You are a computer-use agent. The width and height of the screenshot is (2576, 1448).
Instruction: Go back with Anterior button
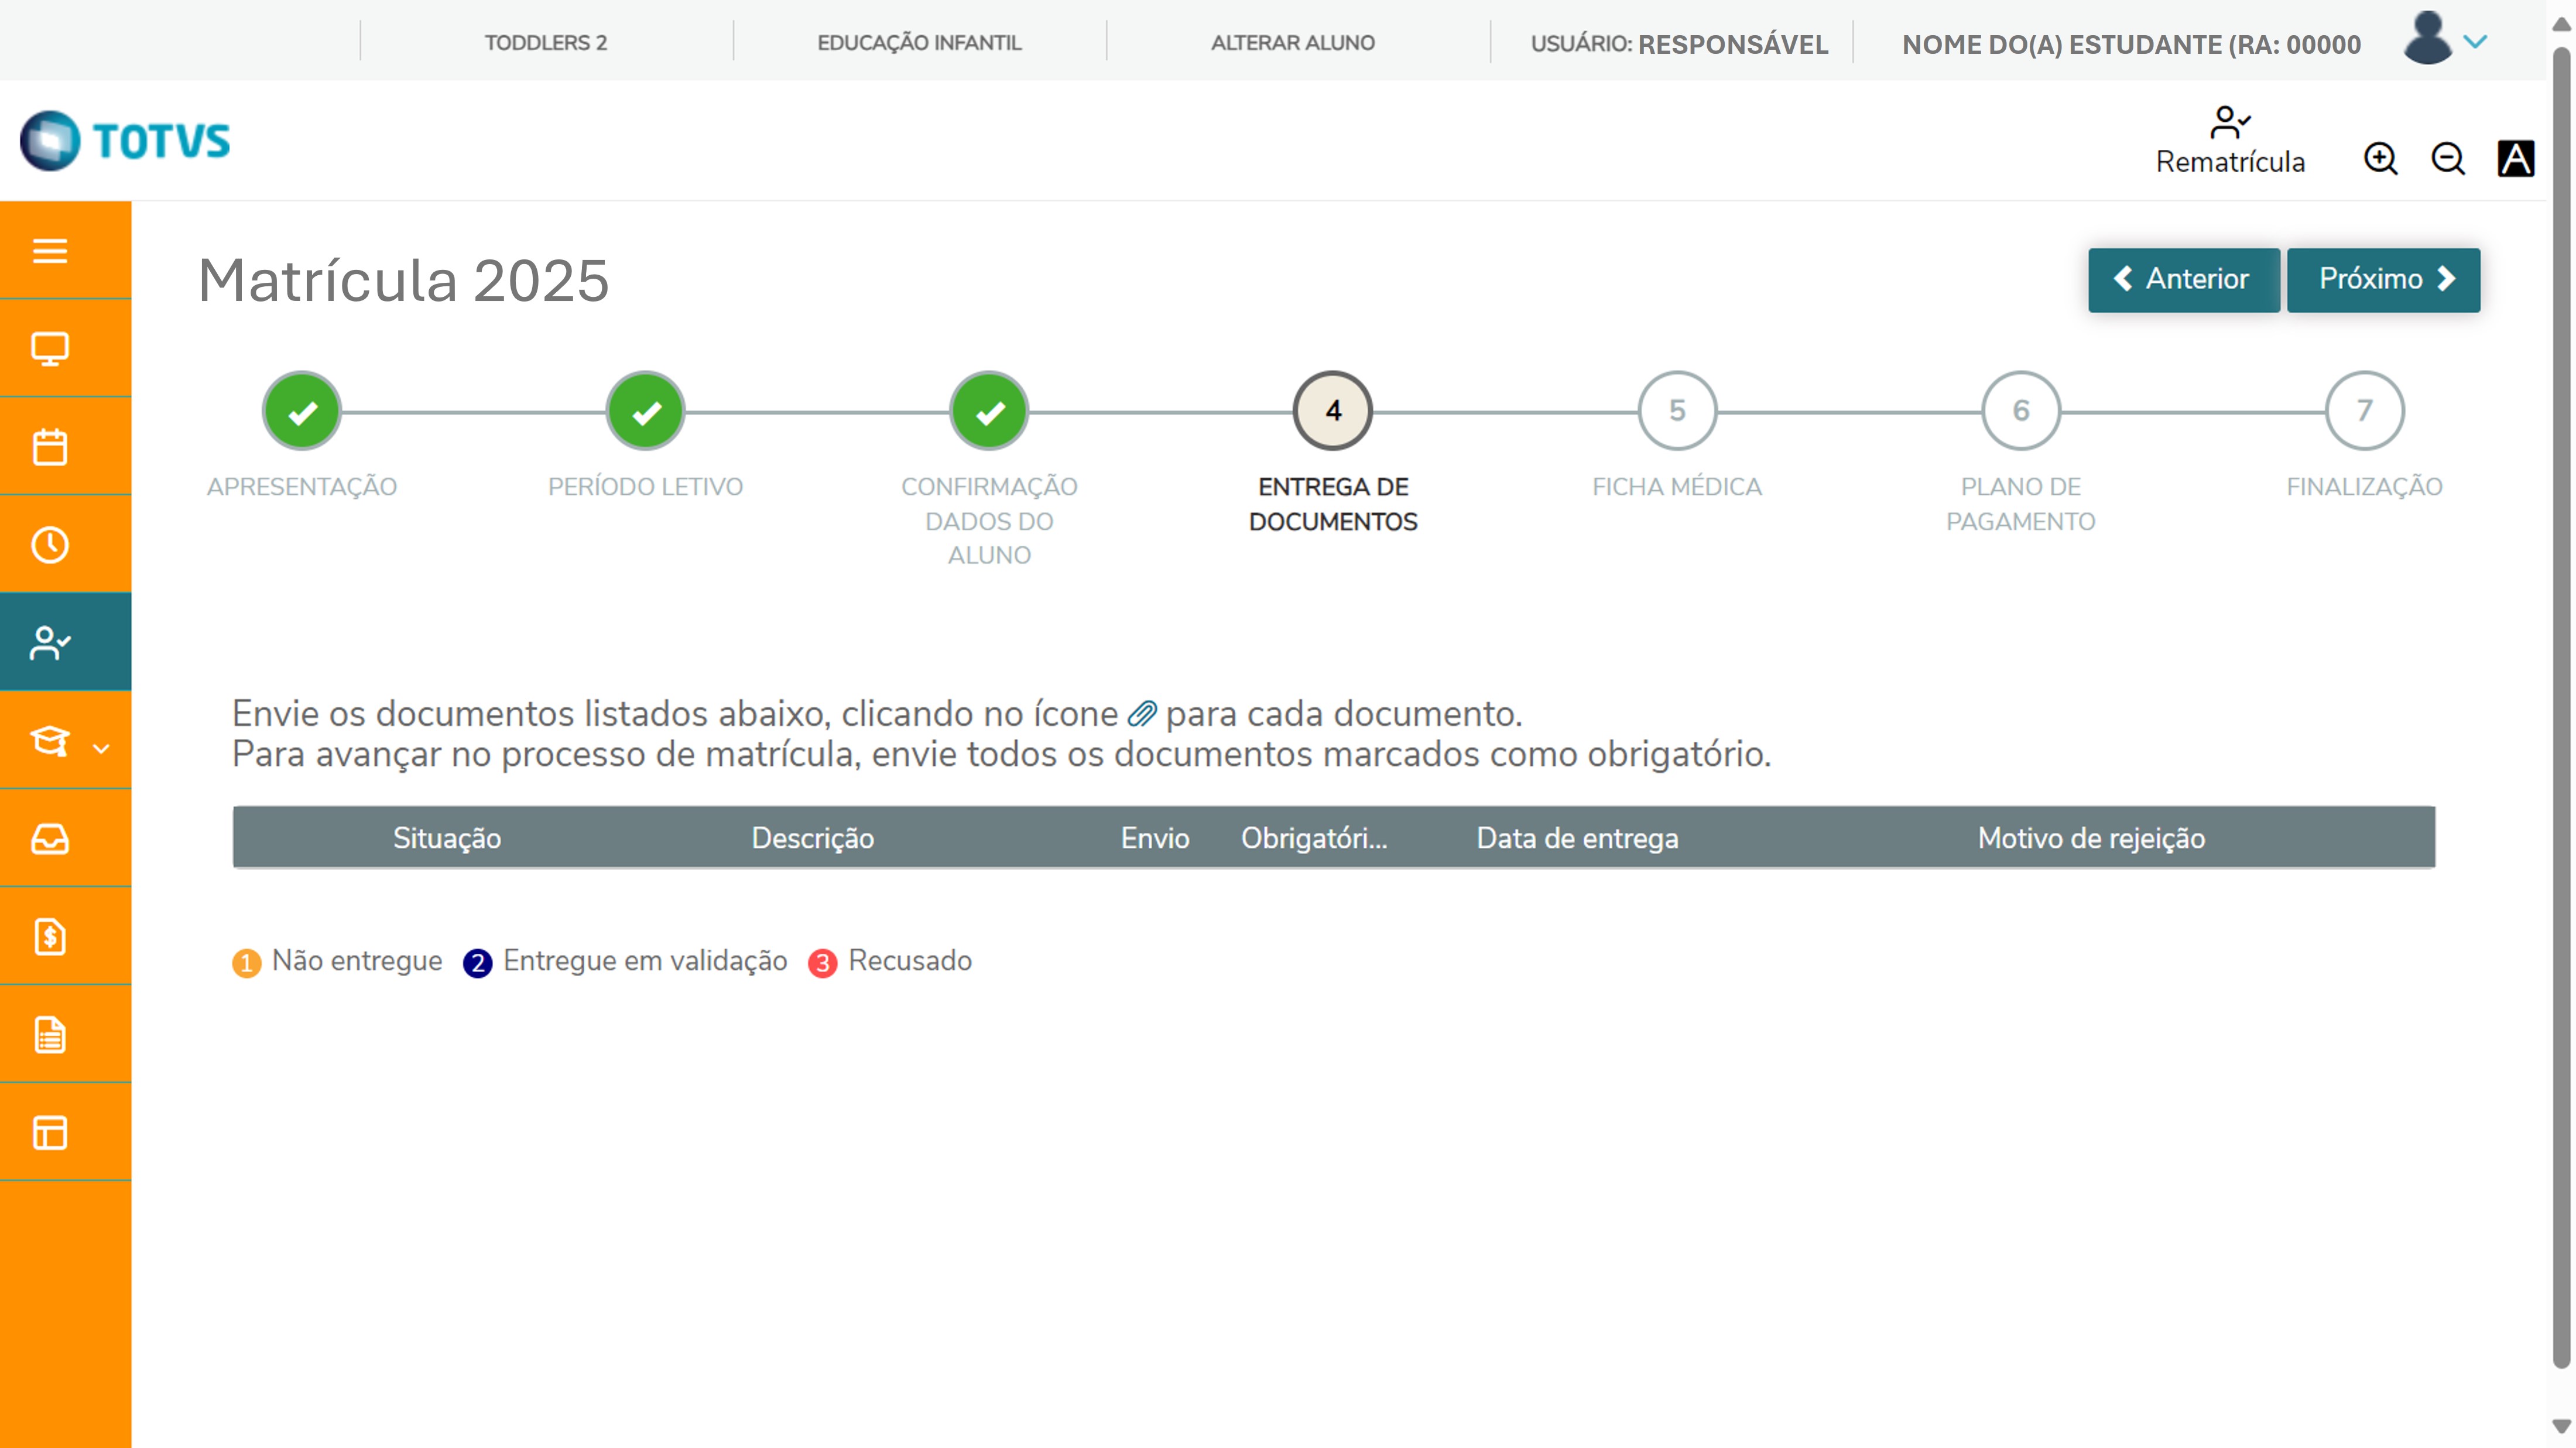coord(2183,279)
